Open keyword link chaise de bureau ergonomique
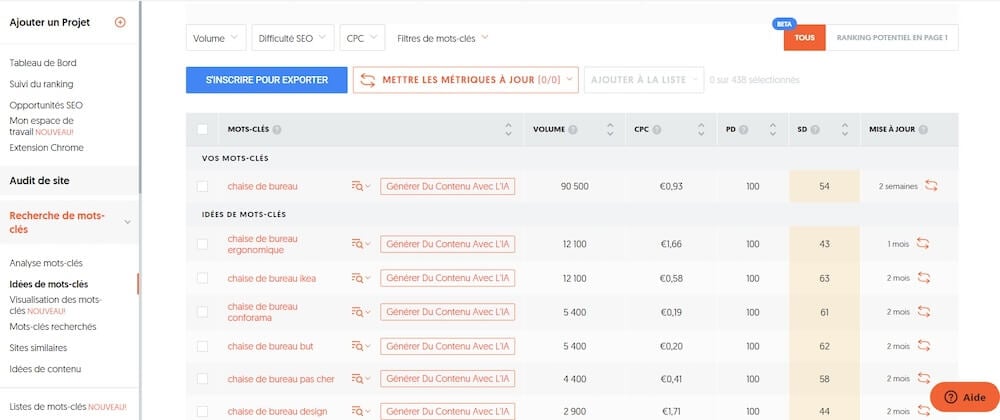 (262, 244)
